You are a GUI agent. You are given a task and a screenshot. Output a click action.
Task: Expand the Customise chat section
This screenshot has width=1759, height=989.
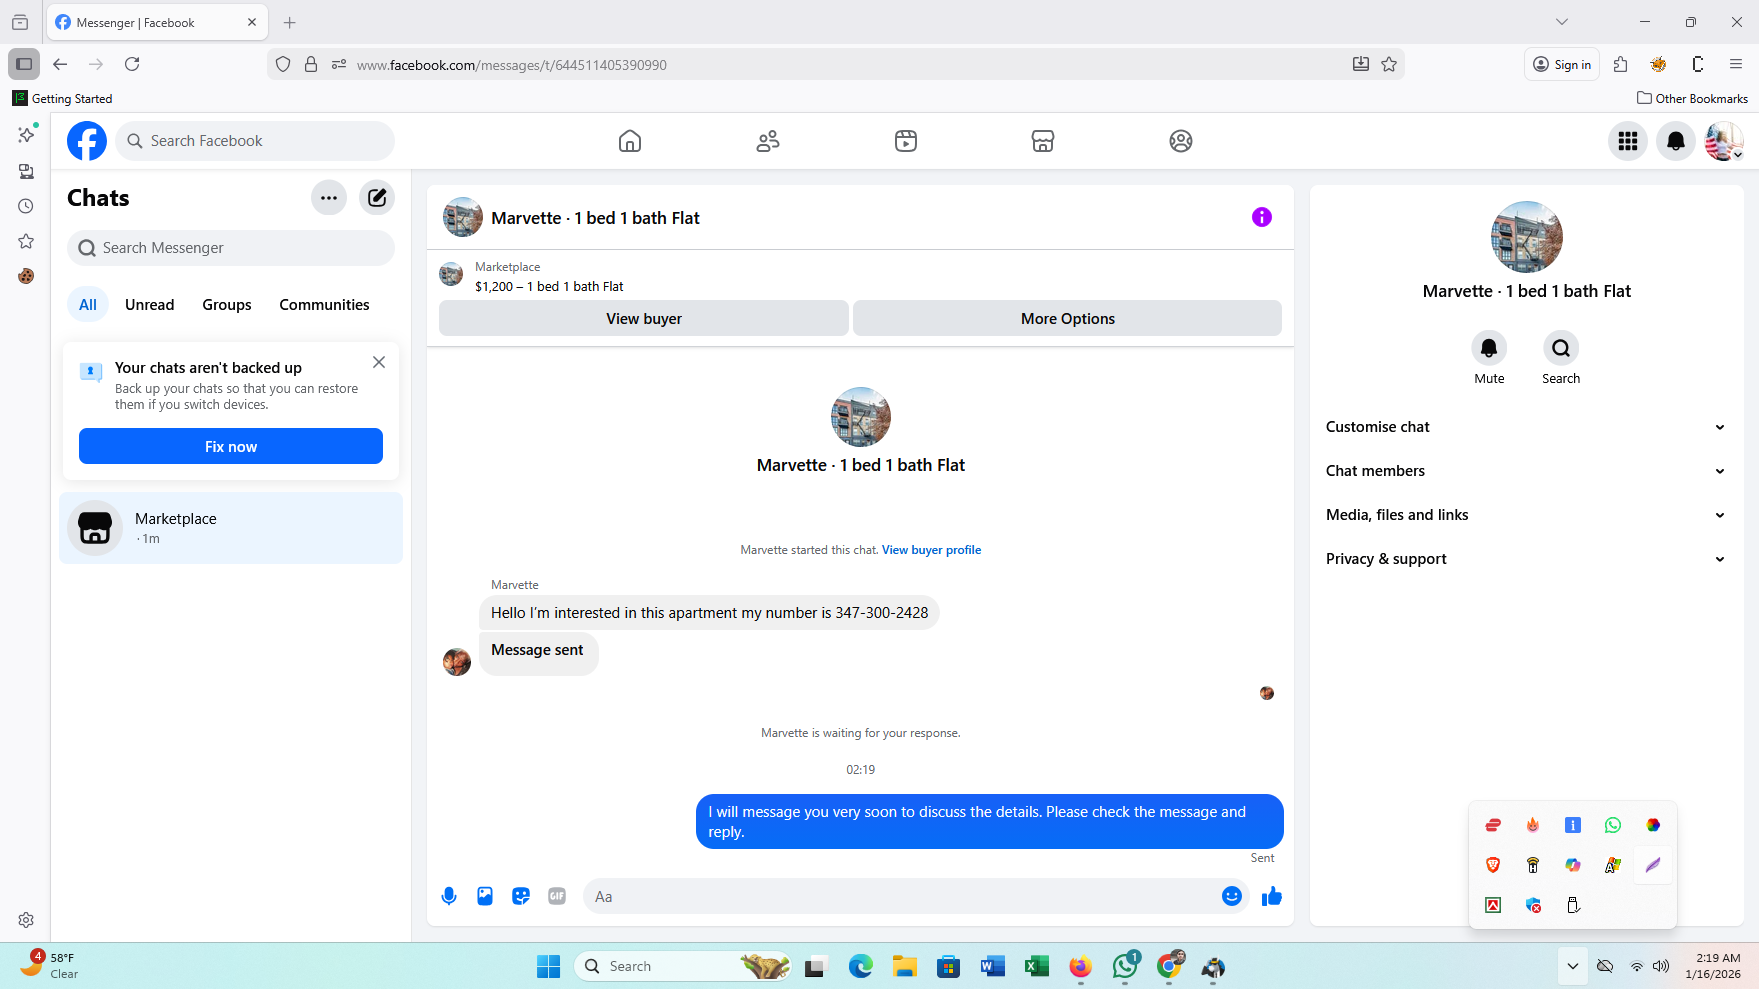click(x=1526, y=427)
